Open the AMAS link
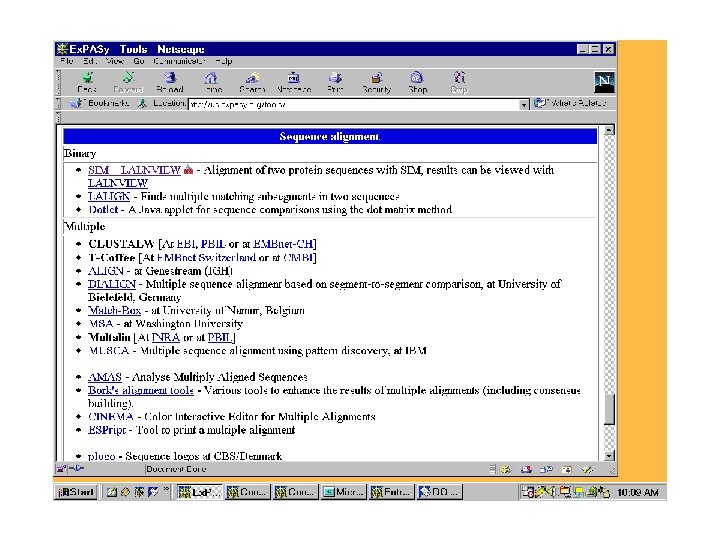 click(x=105, y=377)
